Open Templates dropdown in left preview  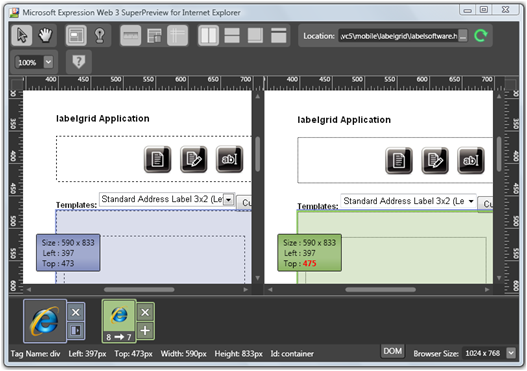point(229,200)
